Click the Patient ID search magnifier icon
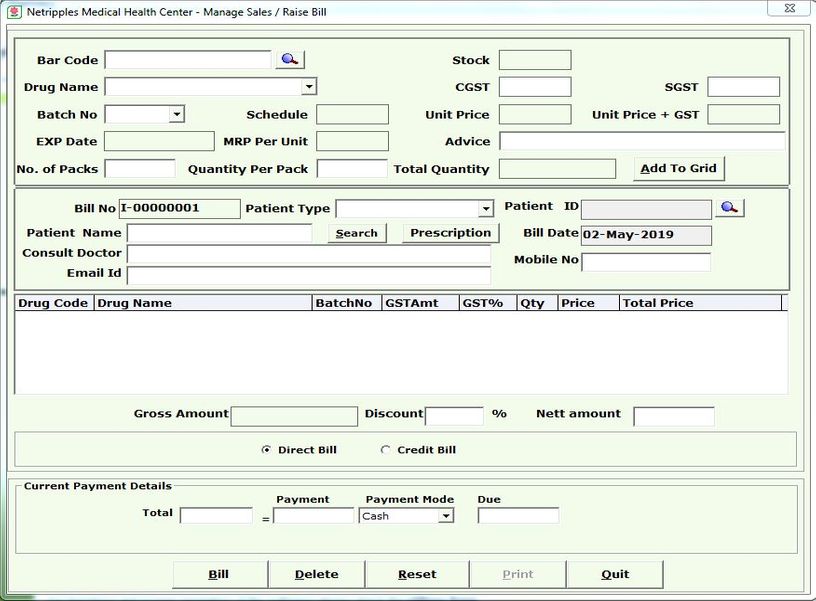This screenshot has height=601, width=816. [x=730, y=208]
